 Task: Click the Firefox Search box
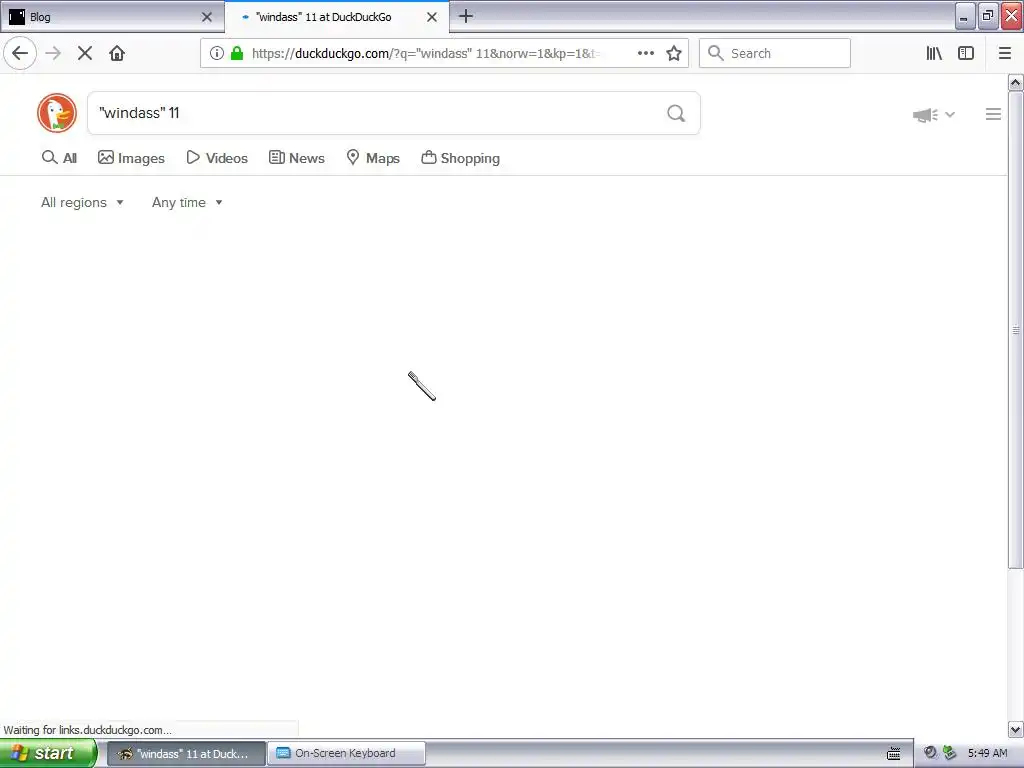click(775, 53)
